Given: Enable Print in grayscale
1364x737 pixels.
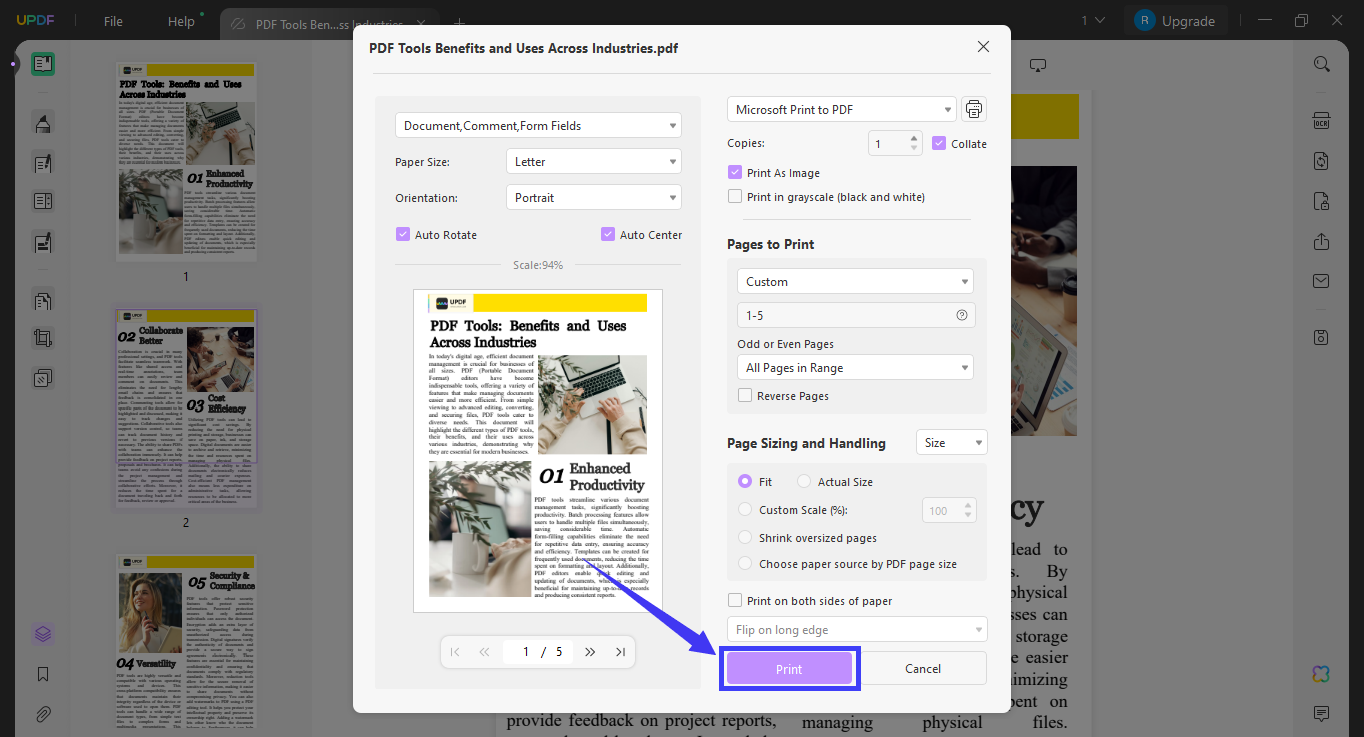Looking at the screenshot, I should click(x=737, y=196).
